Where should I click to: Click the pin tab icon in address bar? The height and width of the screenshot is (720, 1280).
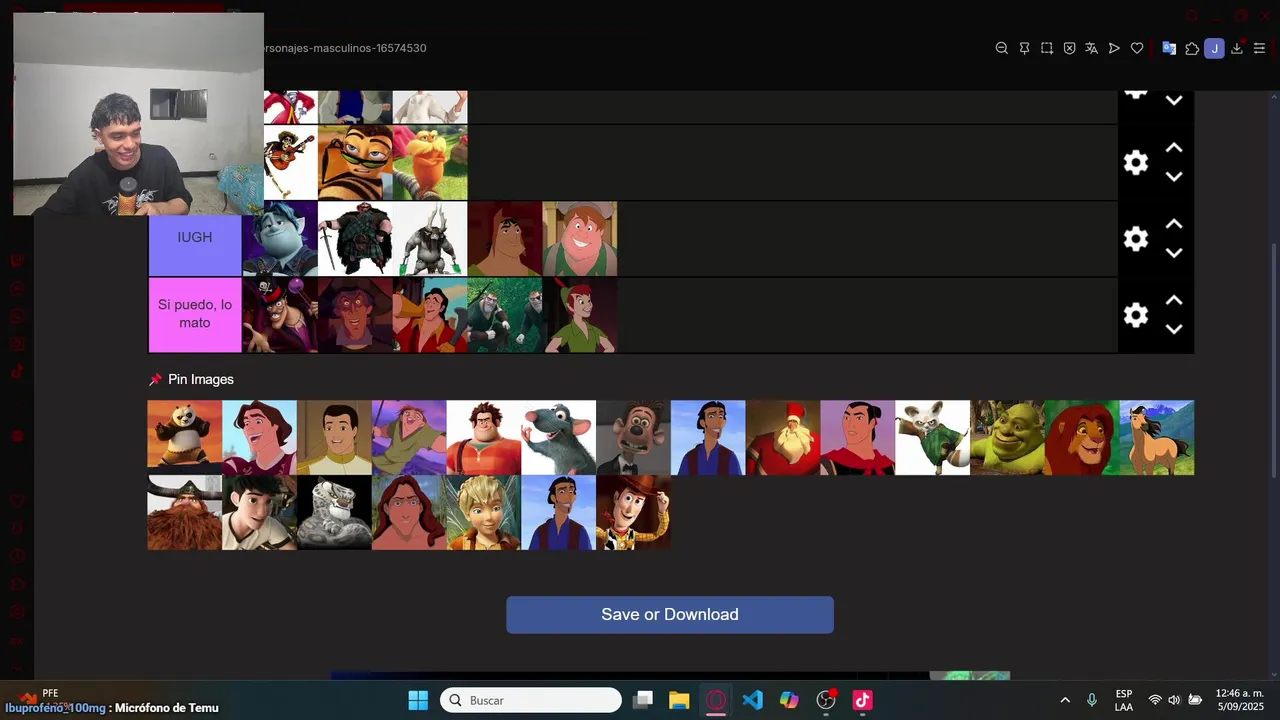tap(1024, 48)
